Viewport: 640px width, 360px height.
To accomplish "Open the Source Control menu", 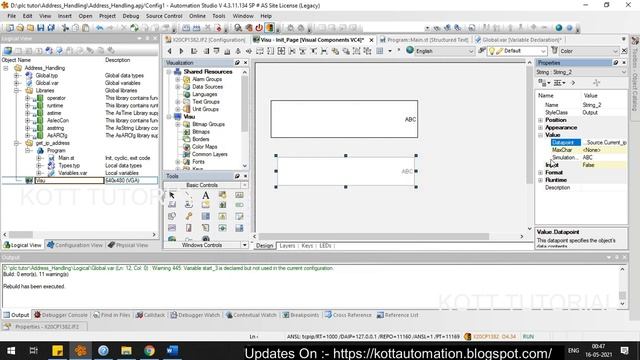I will pos(164,16).
